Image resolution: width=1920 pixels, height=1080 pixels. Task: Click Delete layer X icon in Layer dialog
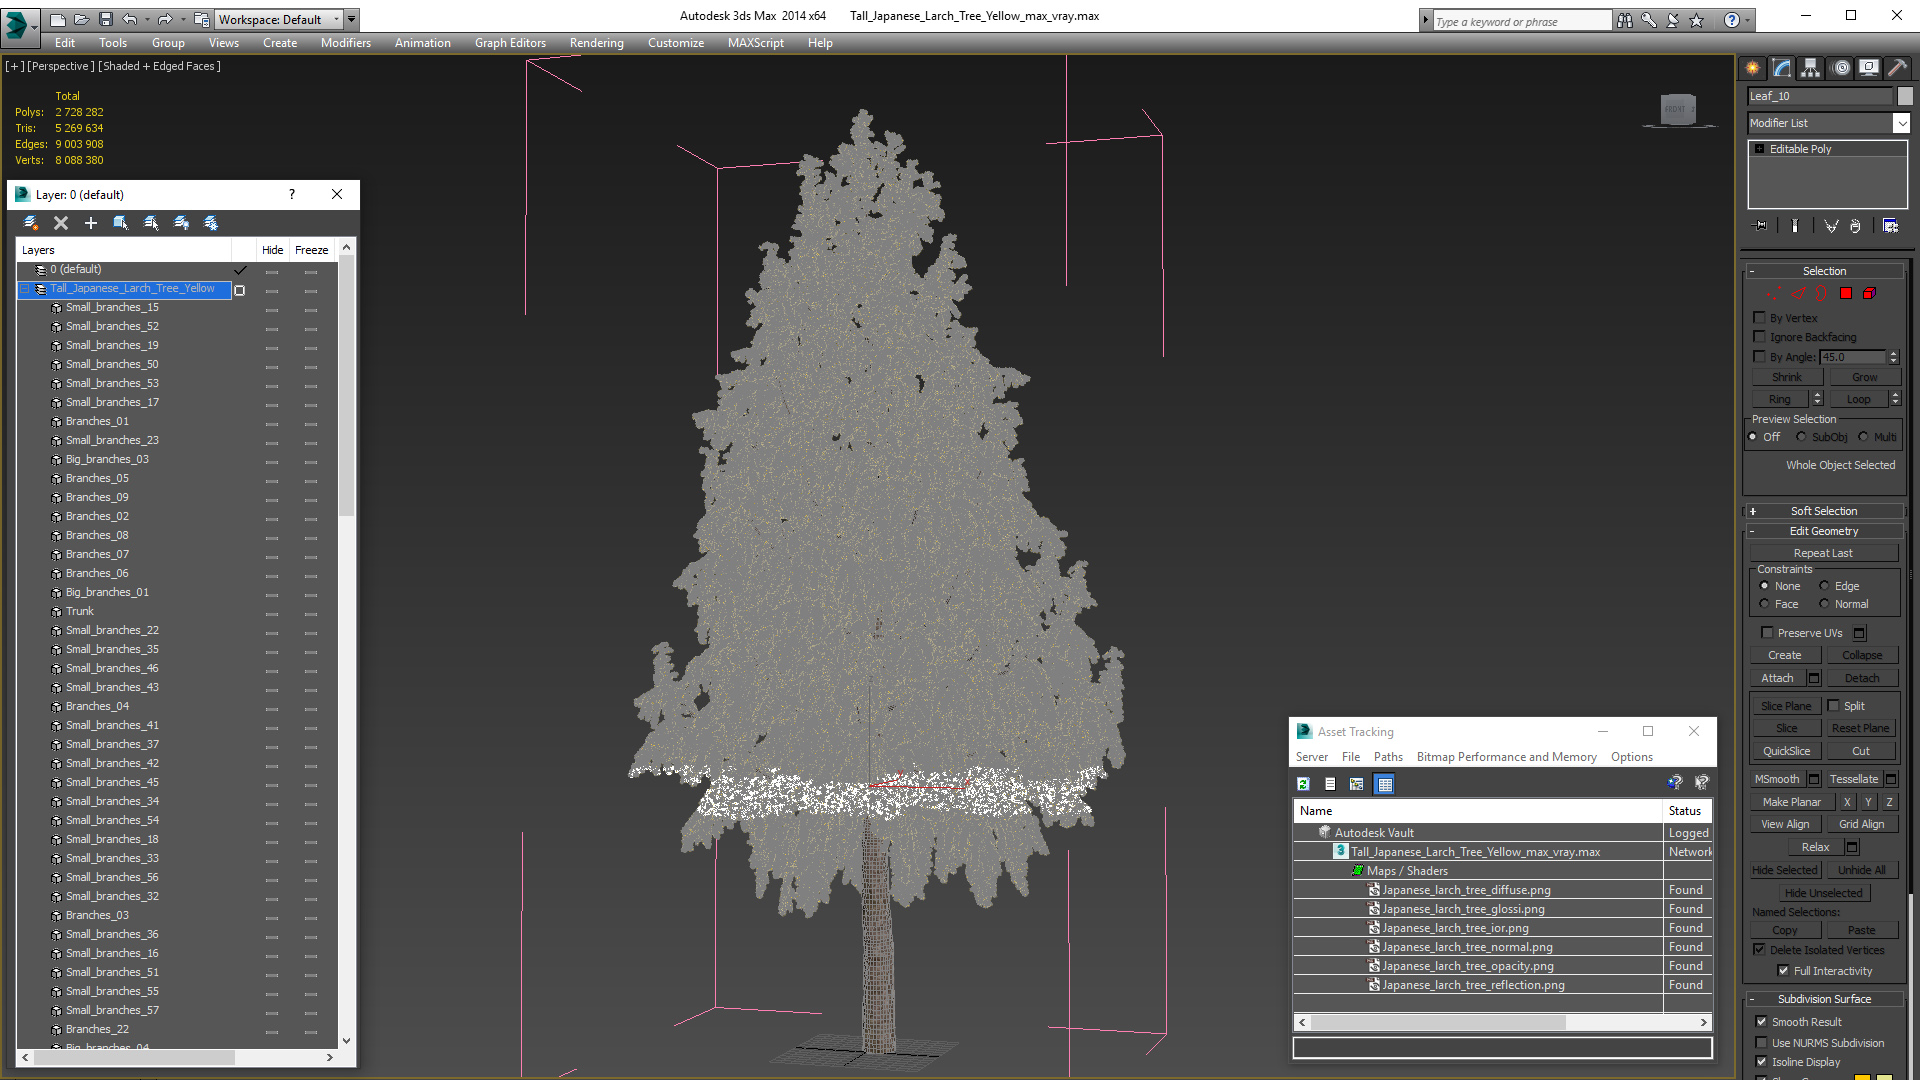tap(61, 223)
